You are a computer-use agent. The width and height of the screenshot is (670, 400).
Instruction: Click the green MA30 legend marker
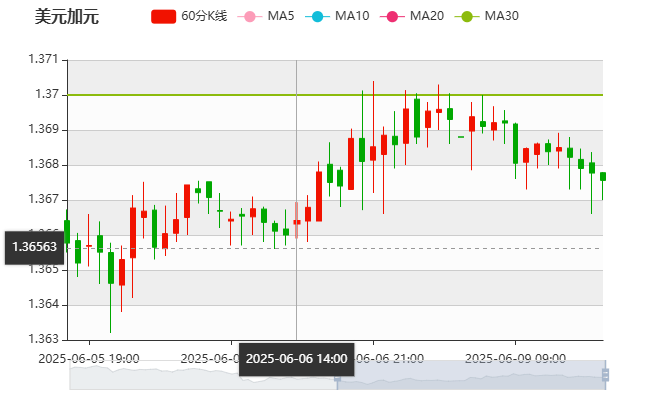coord(467,17)
